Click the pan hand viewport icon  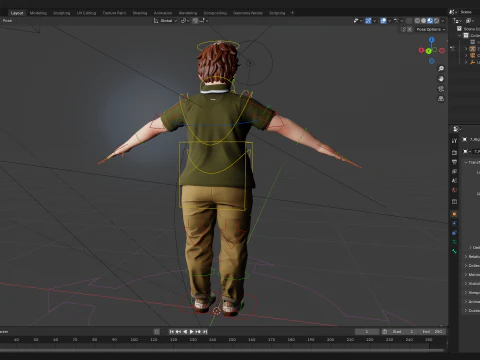tap(441, 79)
